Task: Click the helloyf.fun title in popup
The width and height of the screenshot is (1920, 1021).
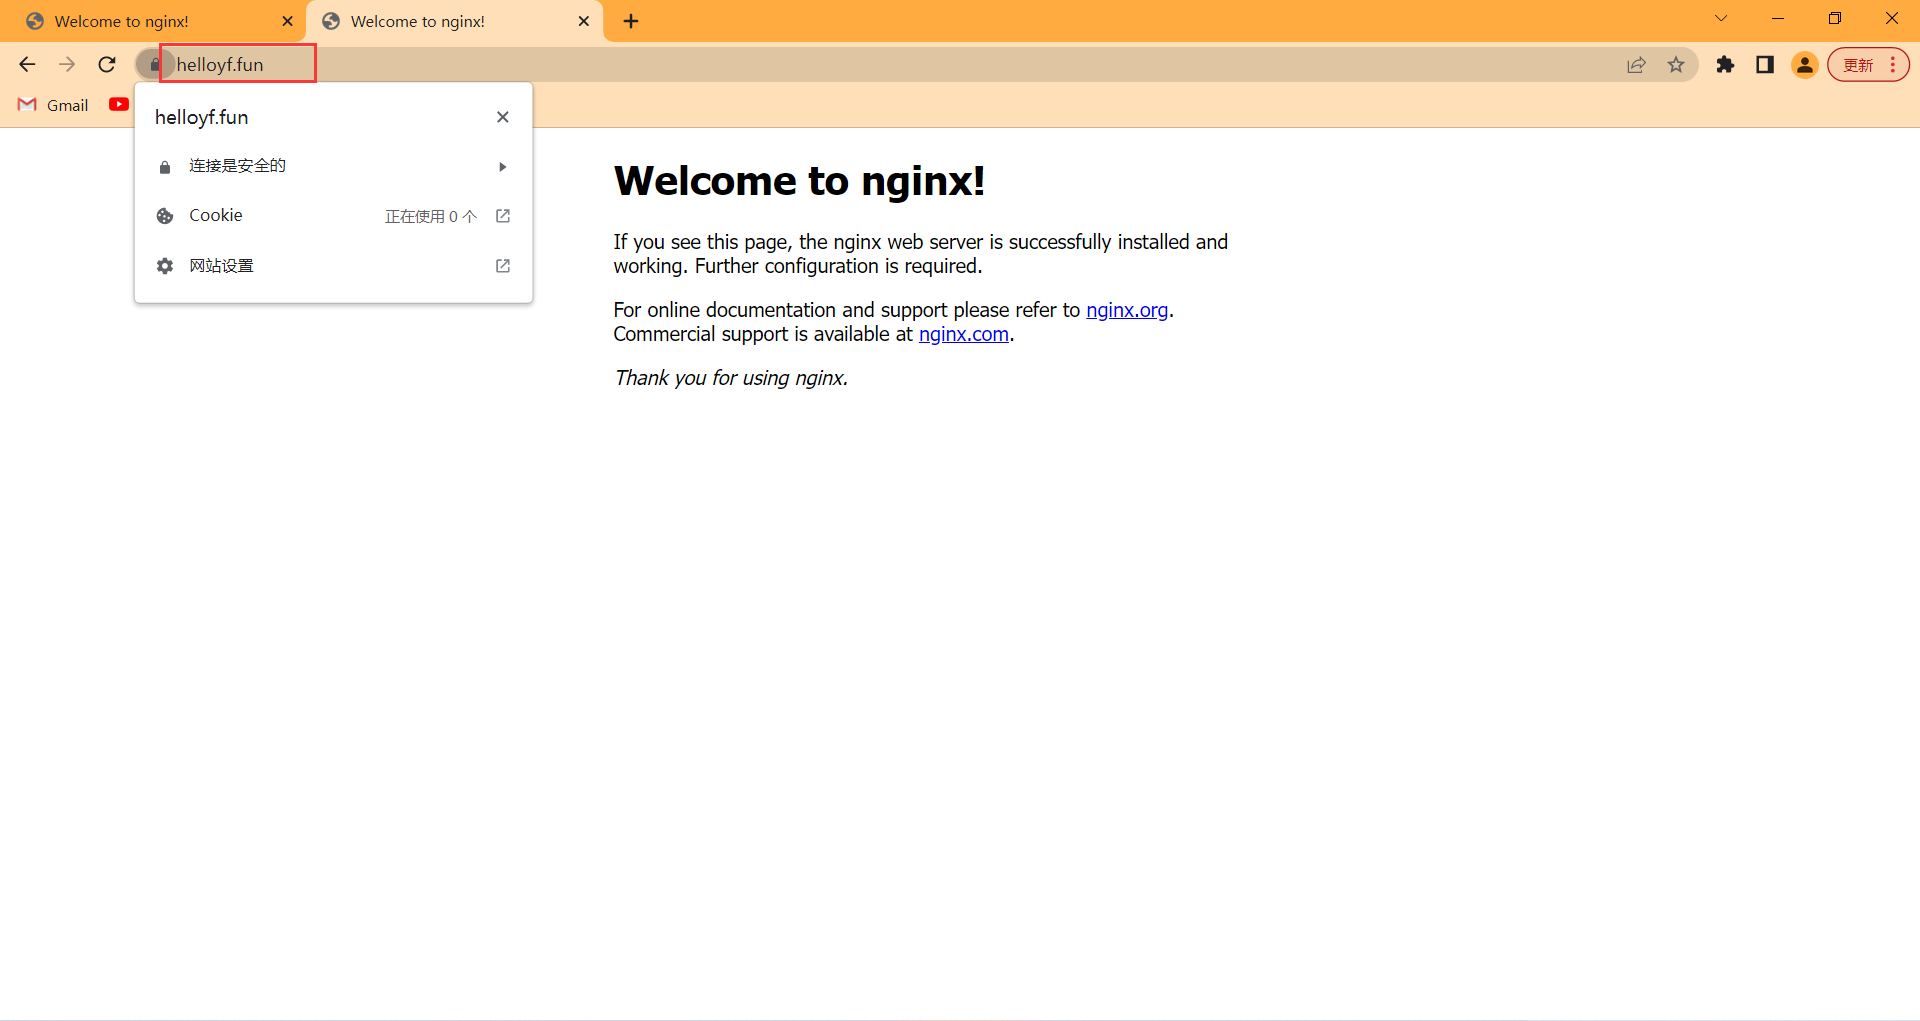Action: click(x=202, y=117)
